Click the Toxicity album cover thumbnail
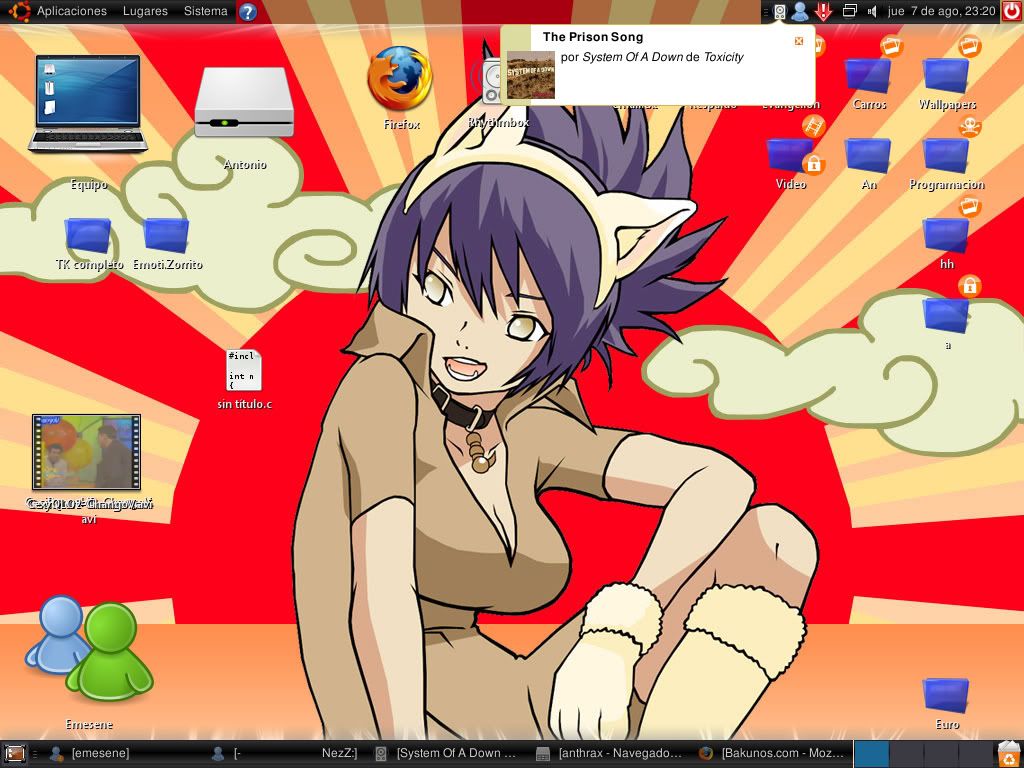The image size is (1024, 768). pyautogui.click(x=530, y=75)
